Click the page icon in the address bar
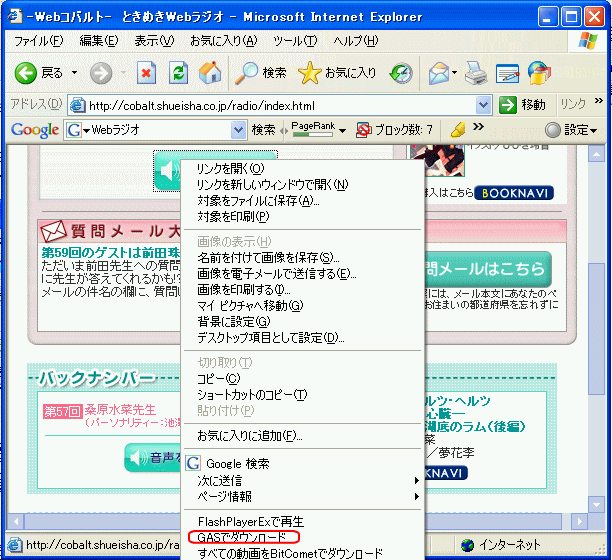The width and height of the screenshot is (612, 560). (x=78, y=105)
